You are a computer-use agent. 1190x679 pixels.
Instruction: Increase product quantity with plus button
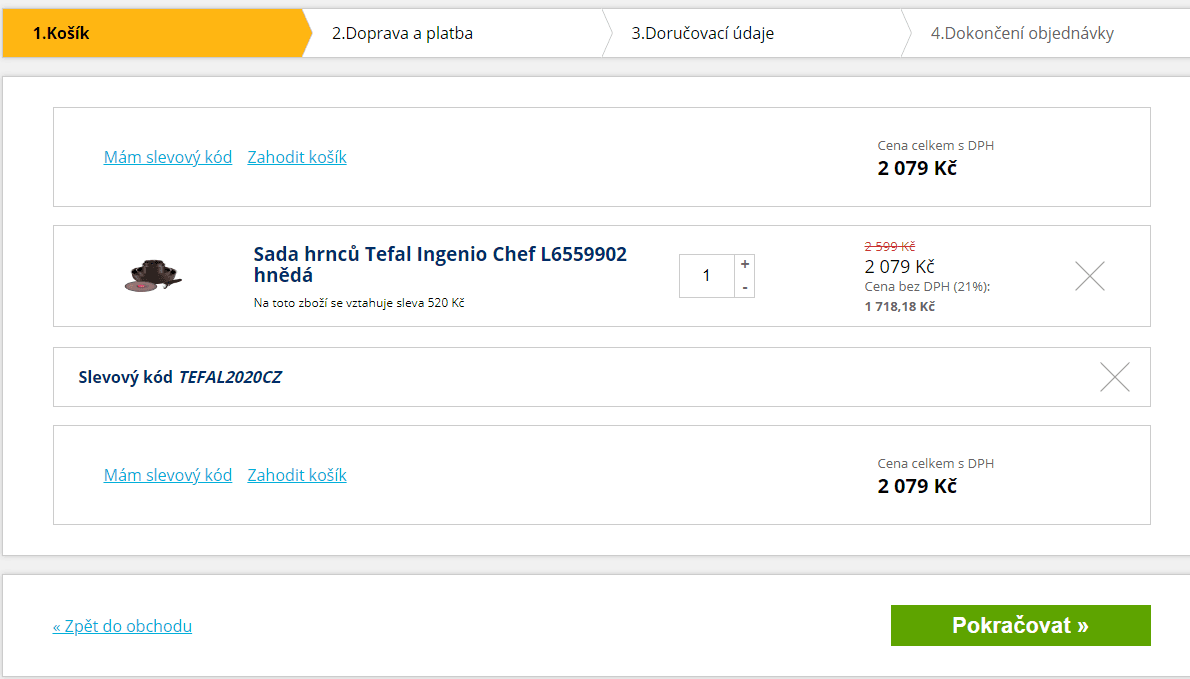click(x=745, y=263)
